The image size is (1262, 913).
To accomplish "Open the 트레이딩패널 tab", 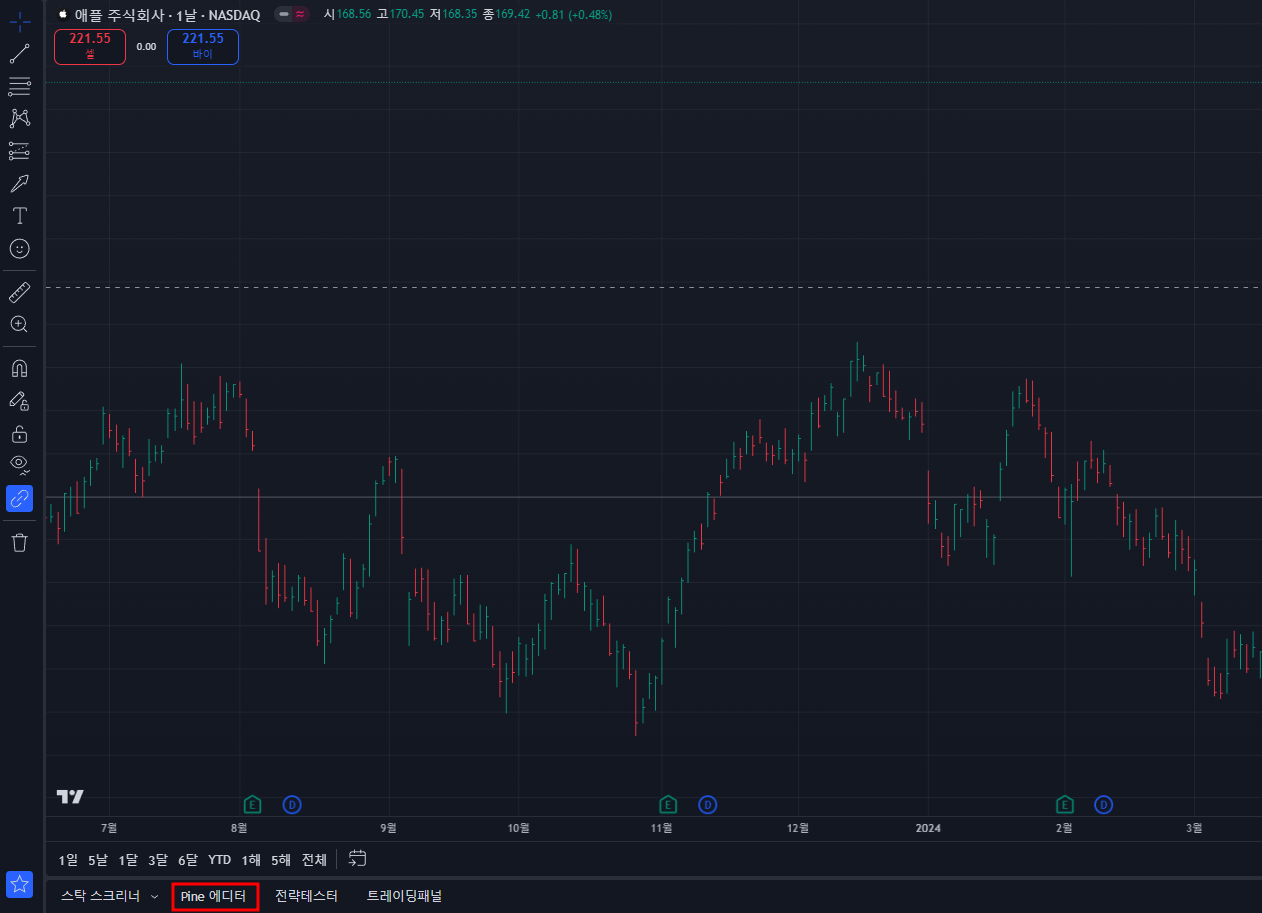I will click(404, 896).
